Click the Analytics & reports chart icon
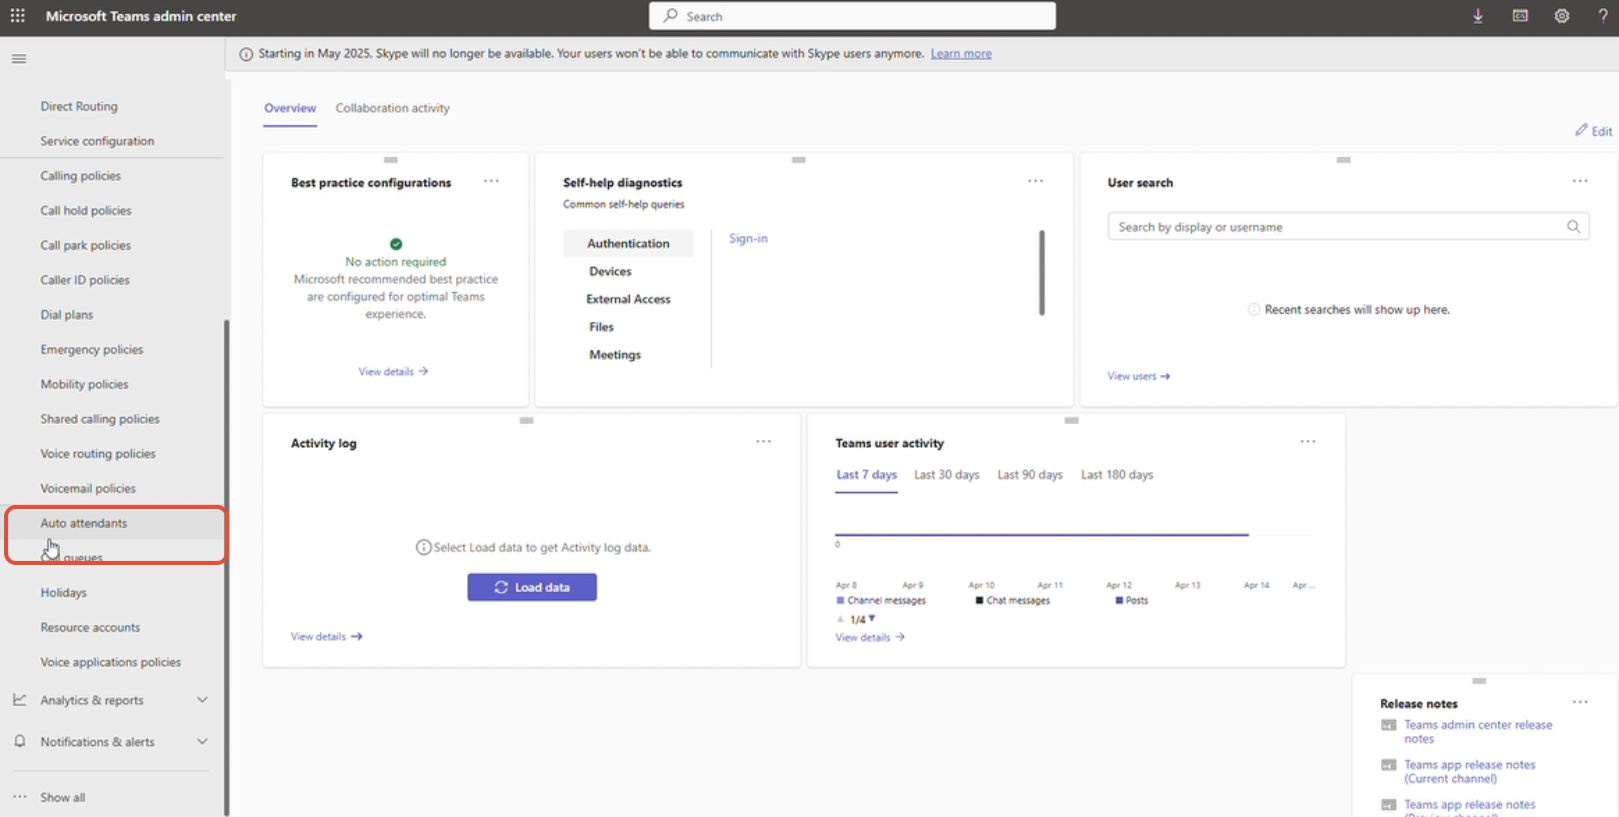Viewport: 1619px width, 817px height. [20, 700]
